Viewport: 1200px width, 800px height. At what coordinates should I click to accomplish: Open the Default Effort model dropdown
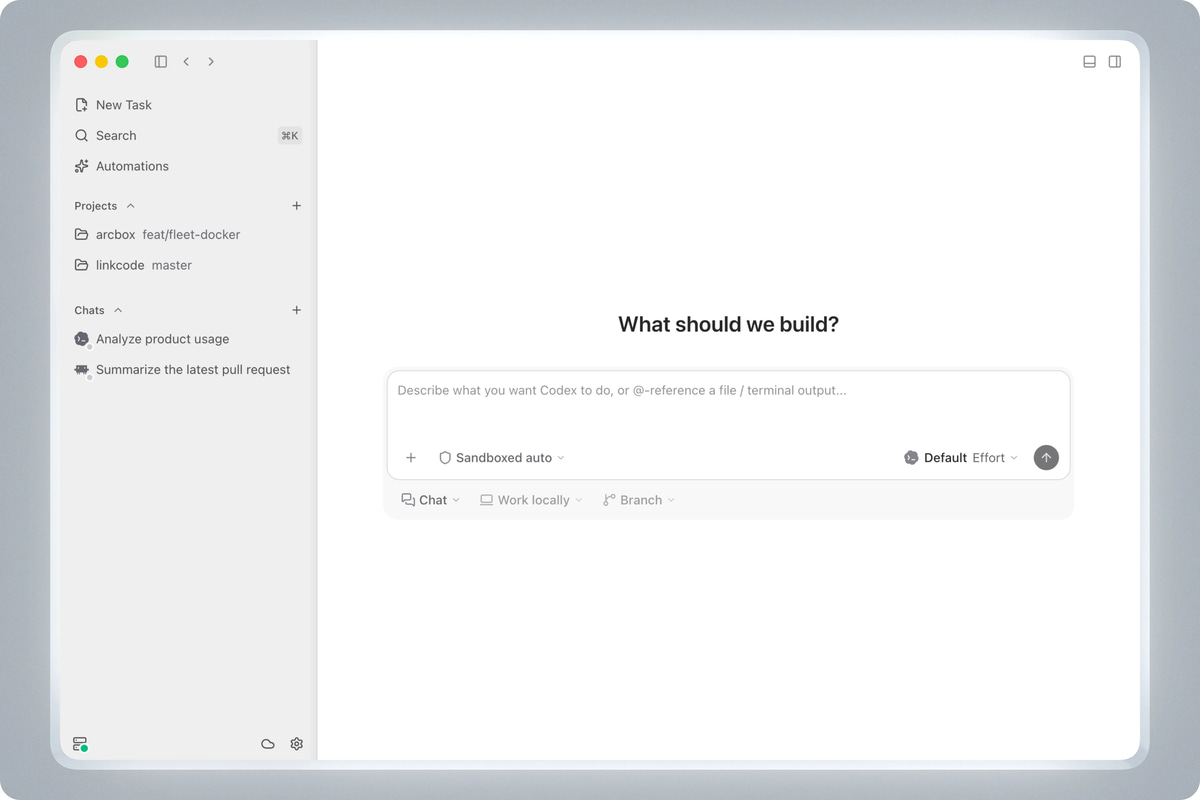pyautogui.click(x=961, y=458)
